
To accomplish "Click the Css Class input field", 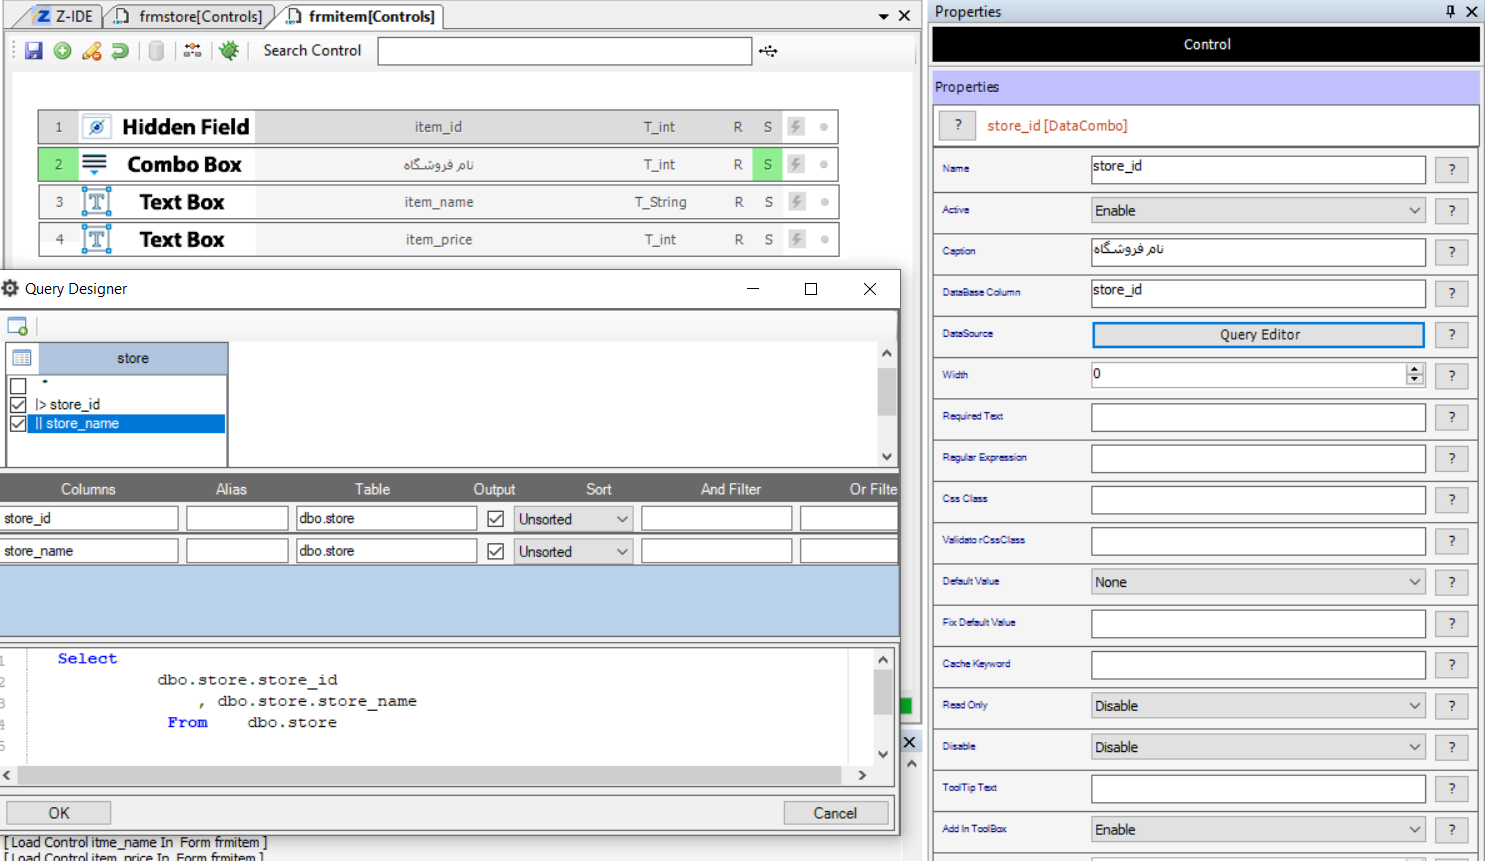I will pyautogui.click(x=1258, y=499).
